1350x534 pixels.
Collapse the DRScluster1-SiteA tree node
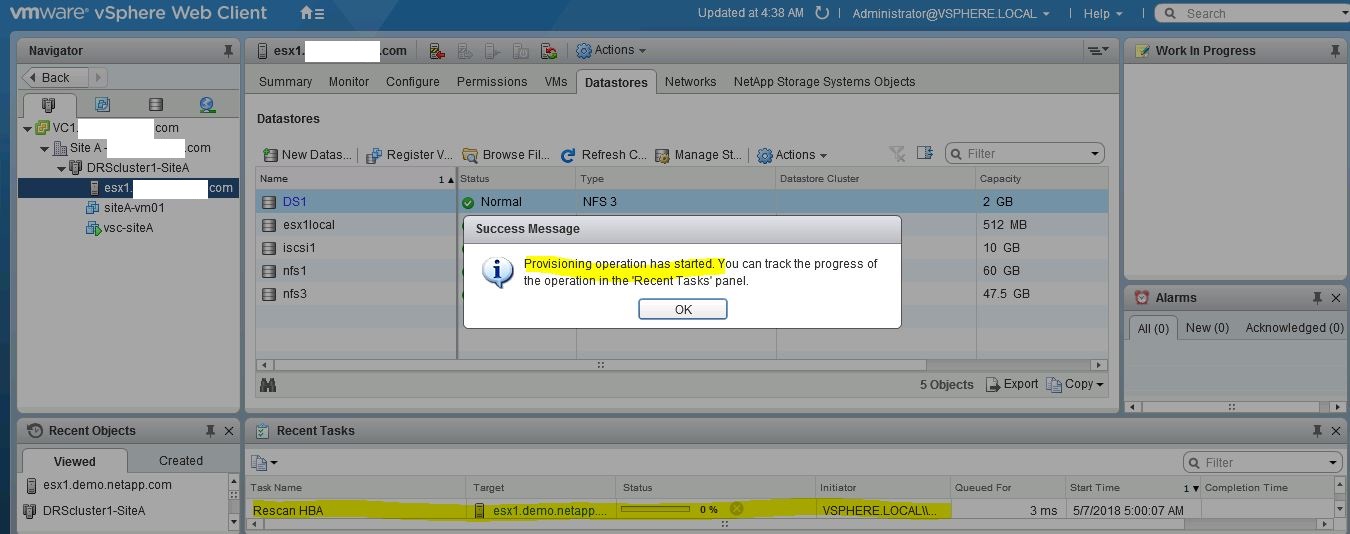point(62,168)
